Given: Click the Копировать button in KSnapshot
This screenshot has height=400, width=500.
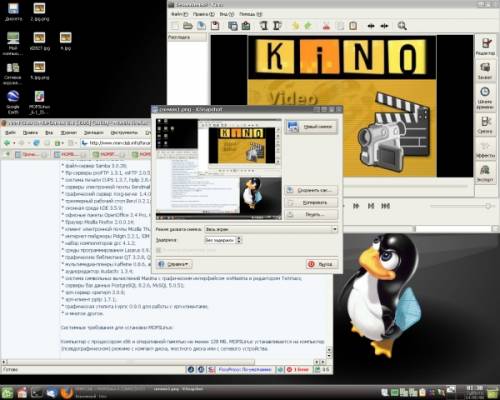Looking at the screenshot, I should tap(311, 202).
